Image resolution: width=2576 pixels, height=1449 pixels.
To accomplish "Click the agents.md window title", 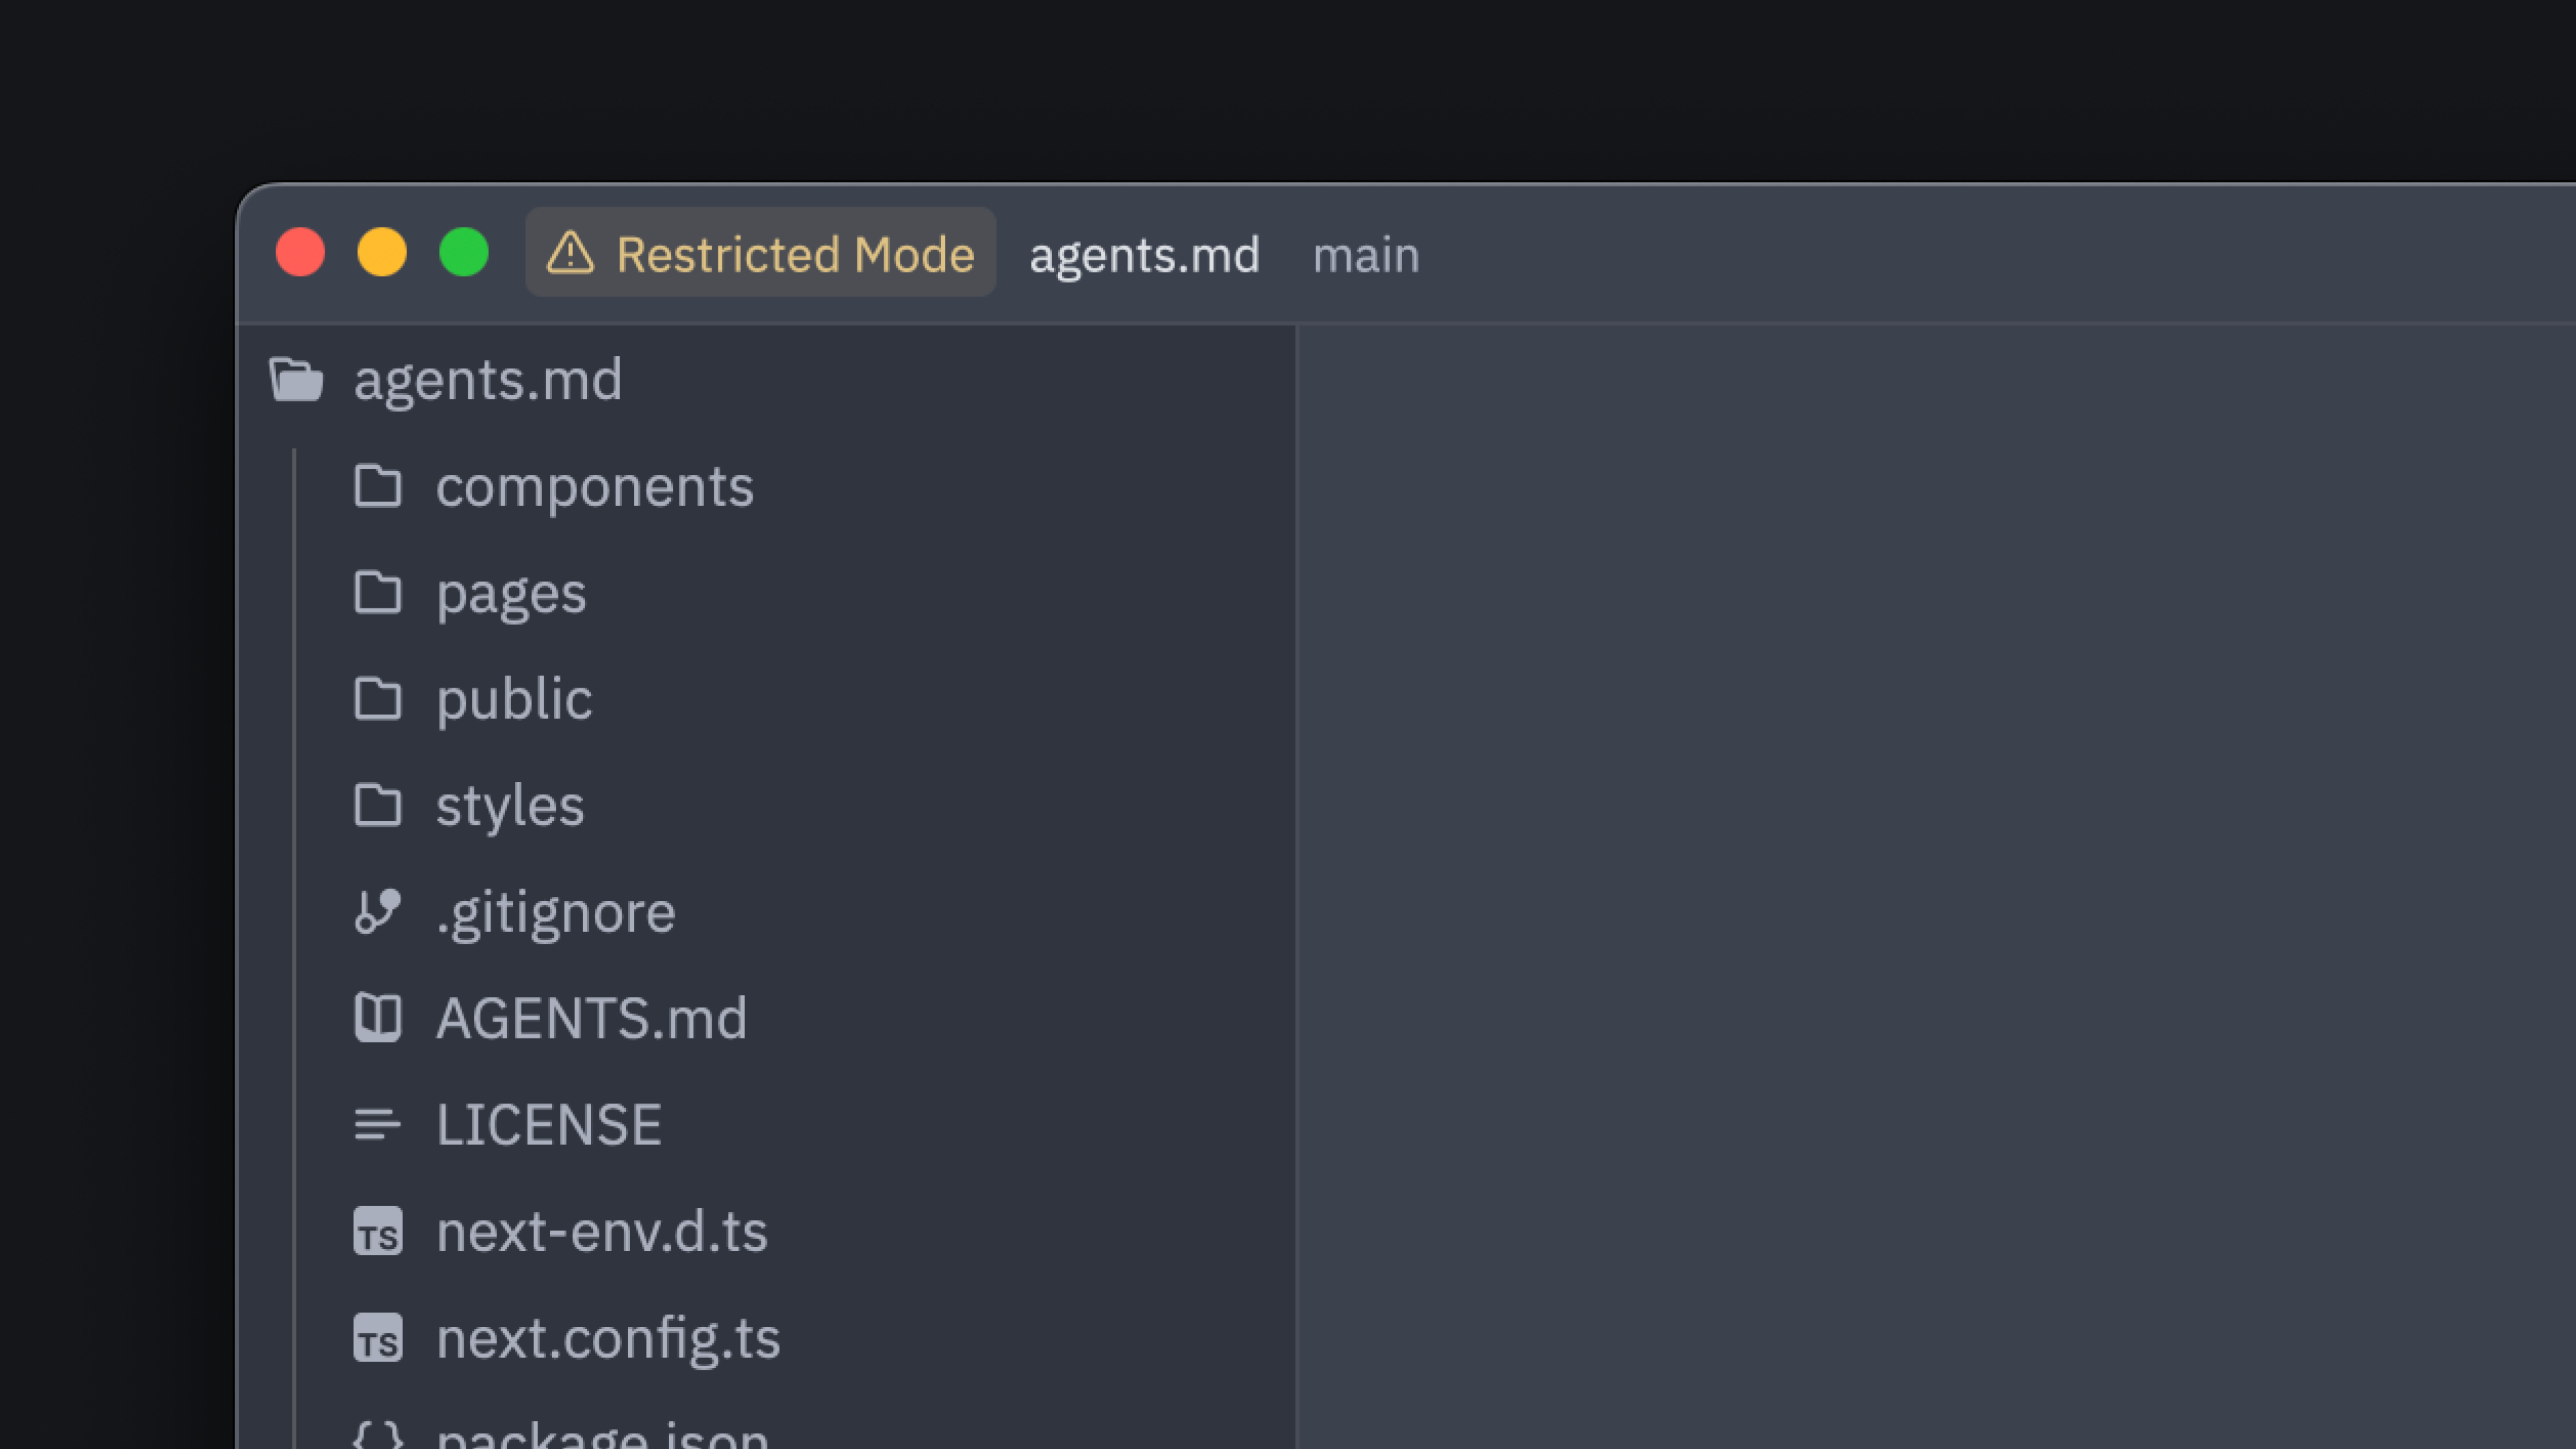I will point(1144,255).
